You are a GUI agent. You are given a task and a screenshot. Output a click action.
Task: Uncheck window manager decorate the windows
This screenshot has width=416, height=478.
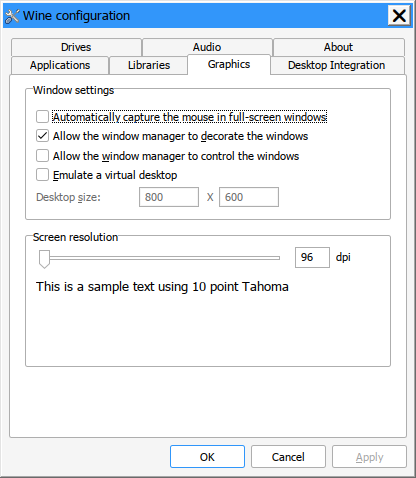point(42,136)
